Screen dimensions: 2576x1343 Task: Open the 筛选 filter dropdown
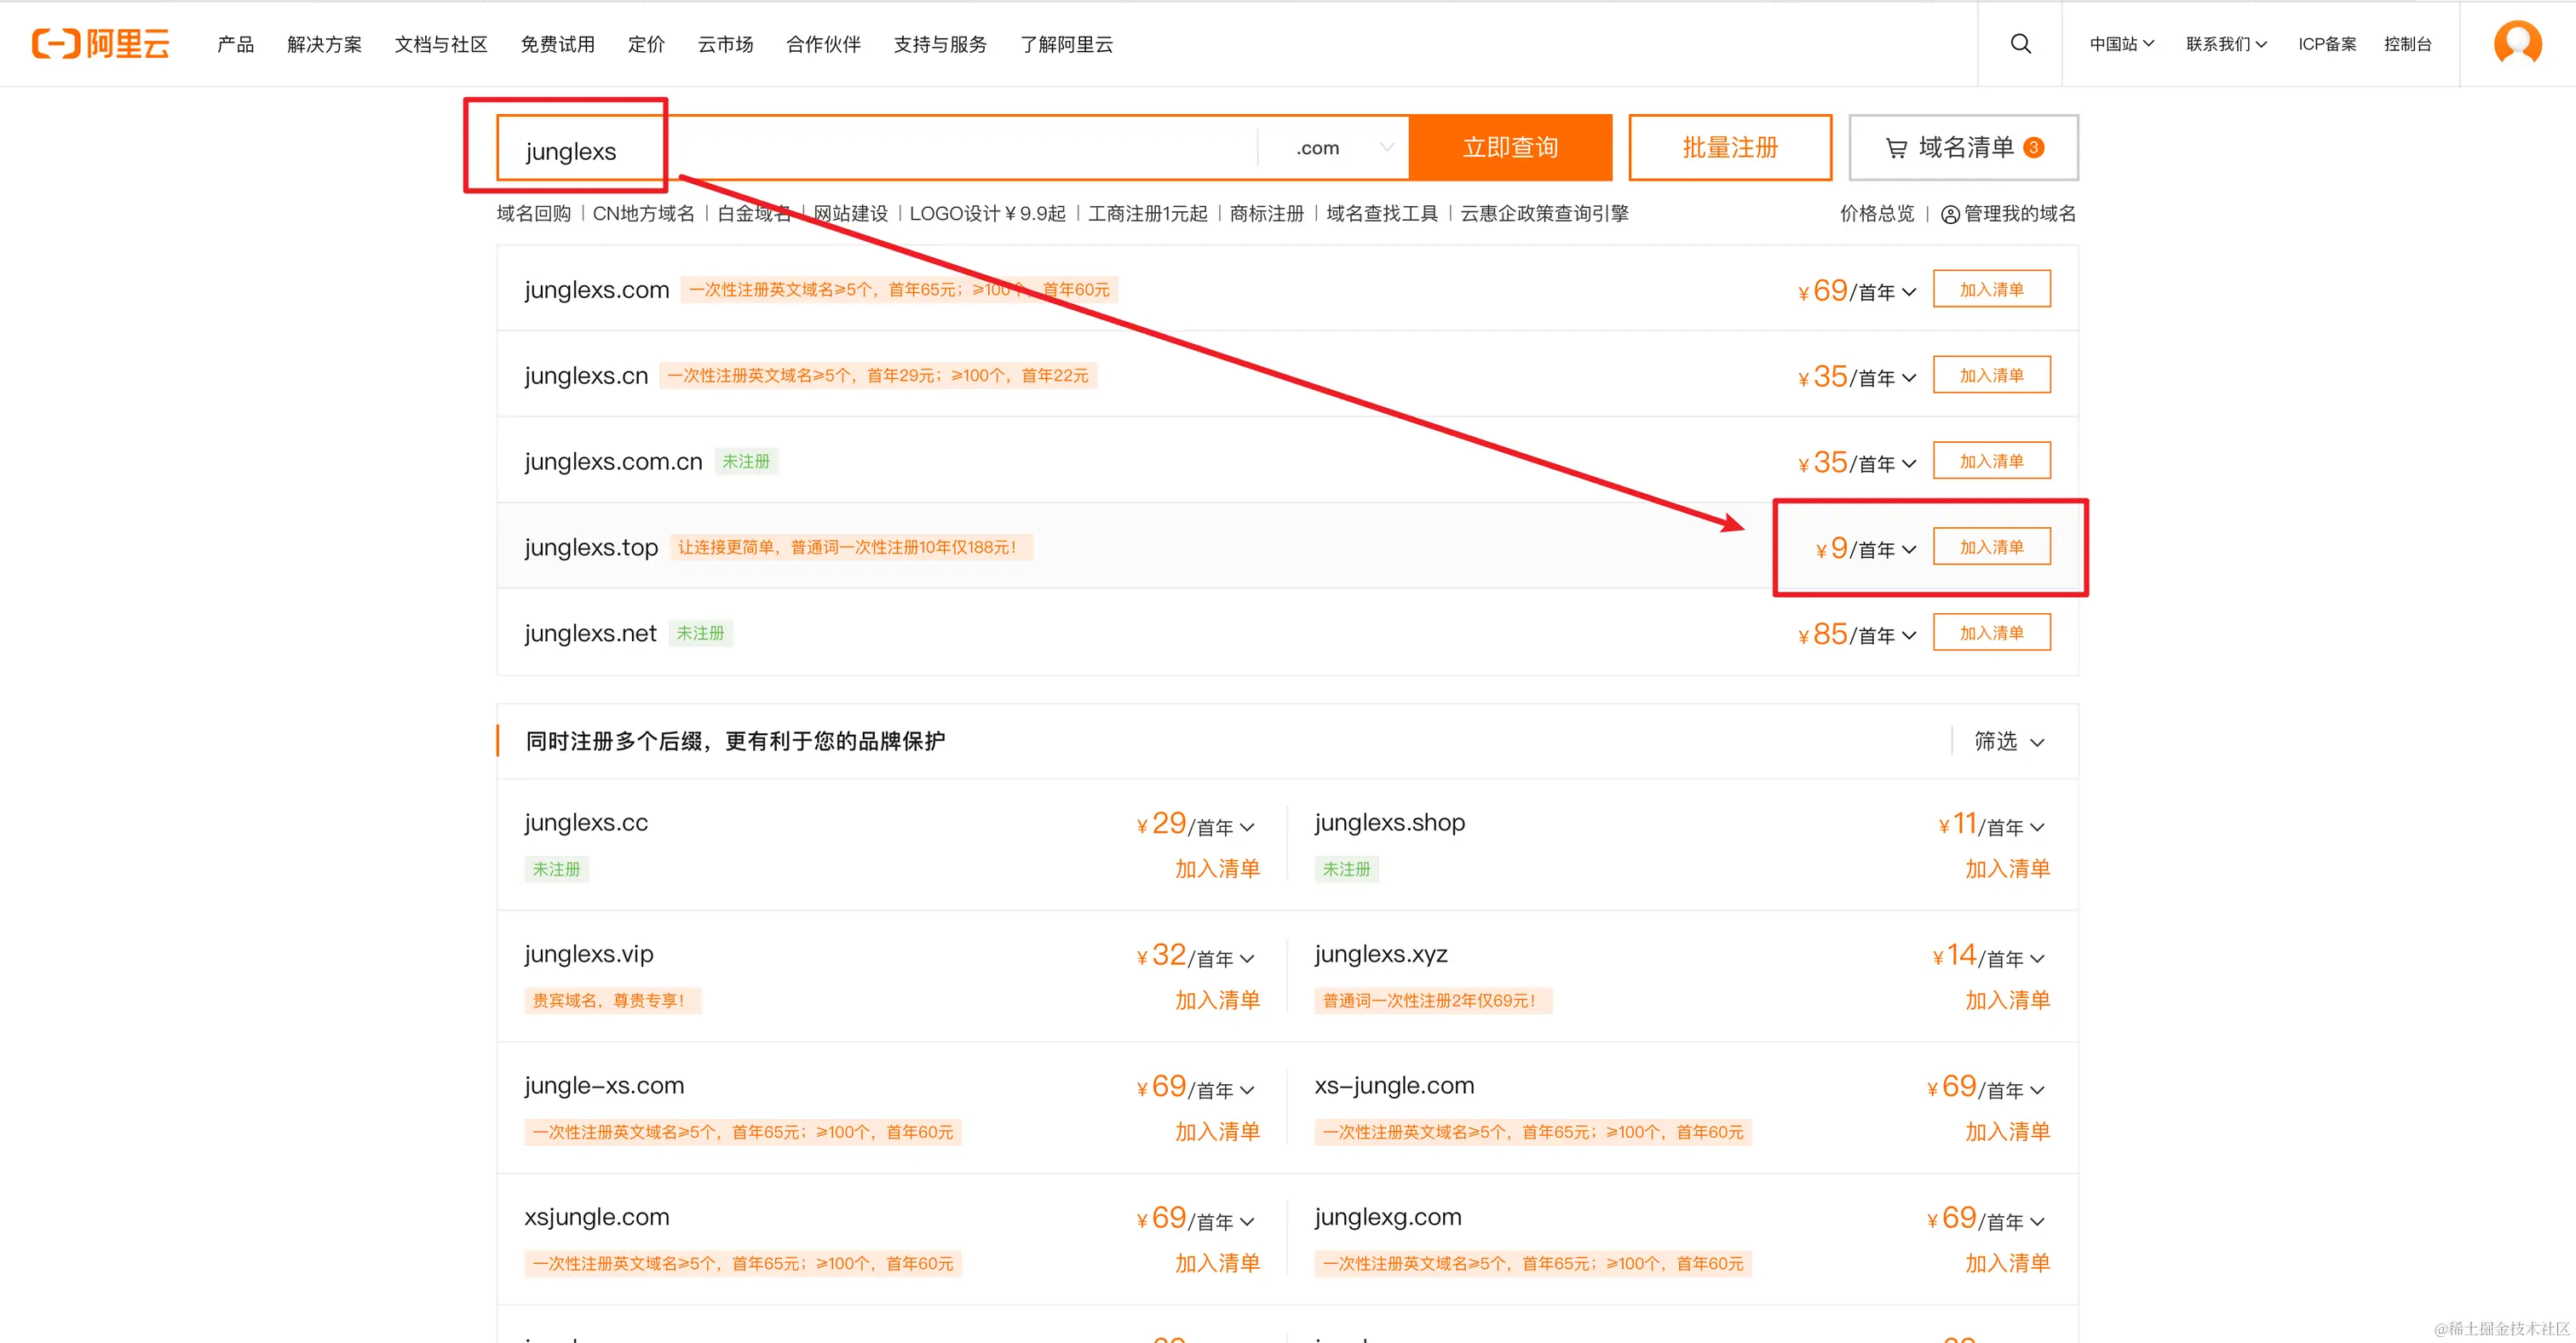[2009, 741]
